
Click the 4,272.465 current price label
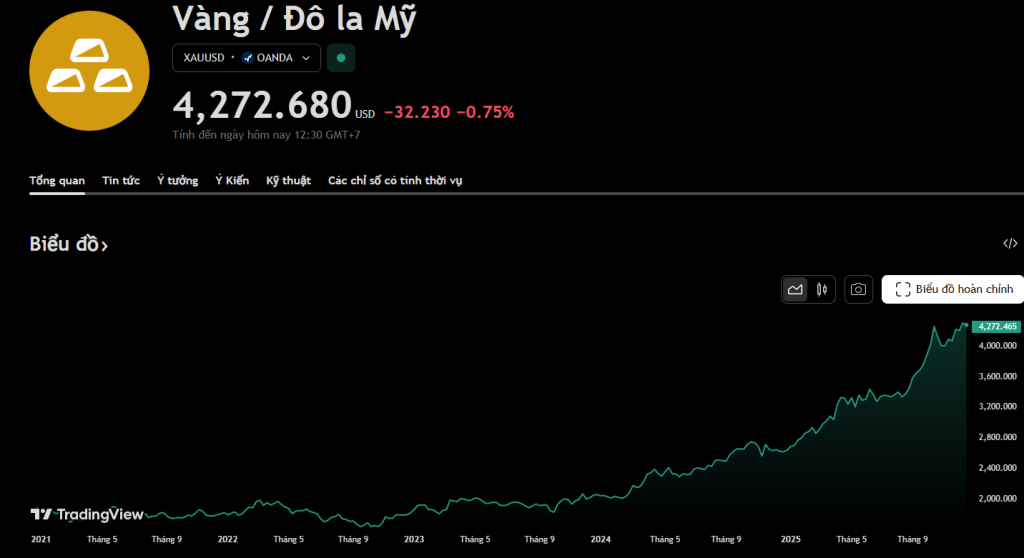(996, 326)
